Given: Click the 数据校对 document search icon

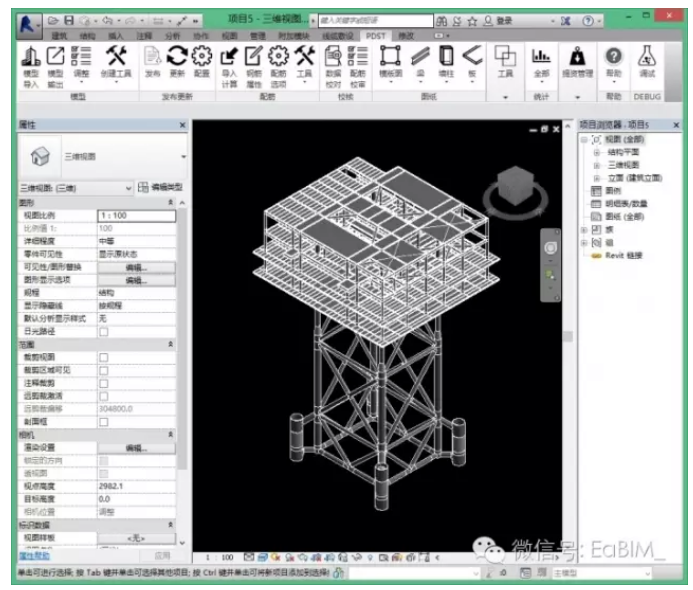Looking at the screenshot, I should click(333, 56).
